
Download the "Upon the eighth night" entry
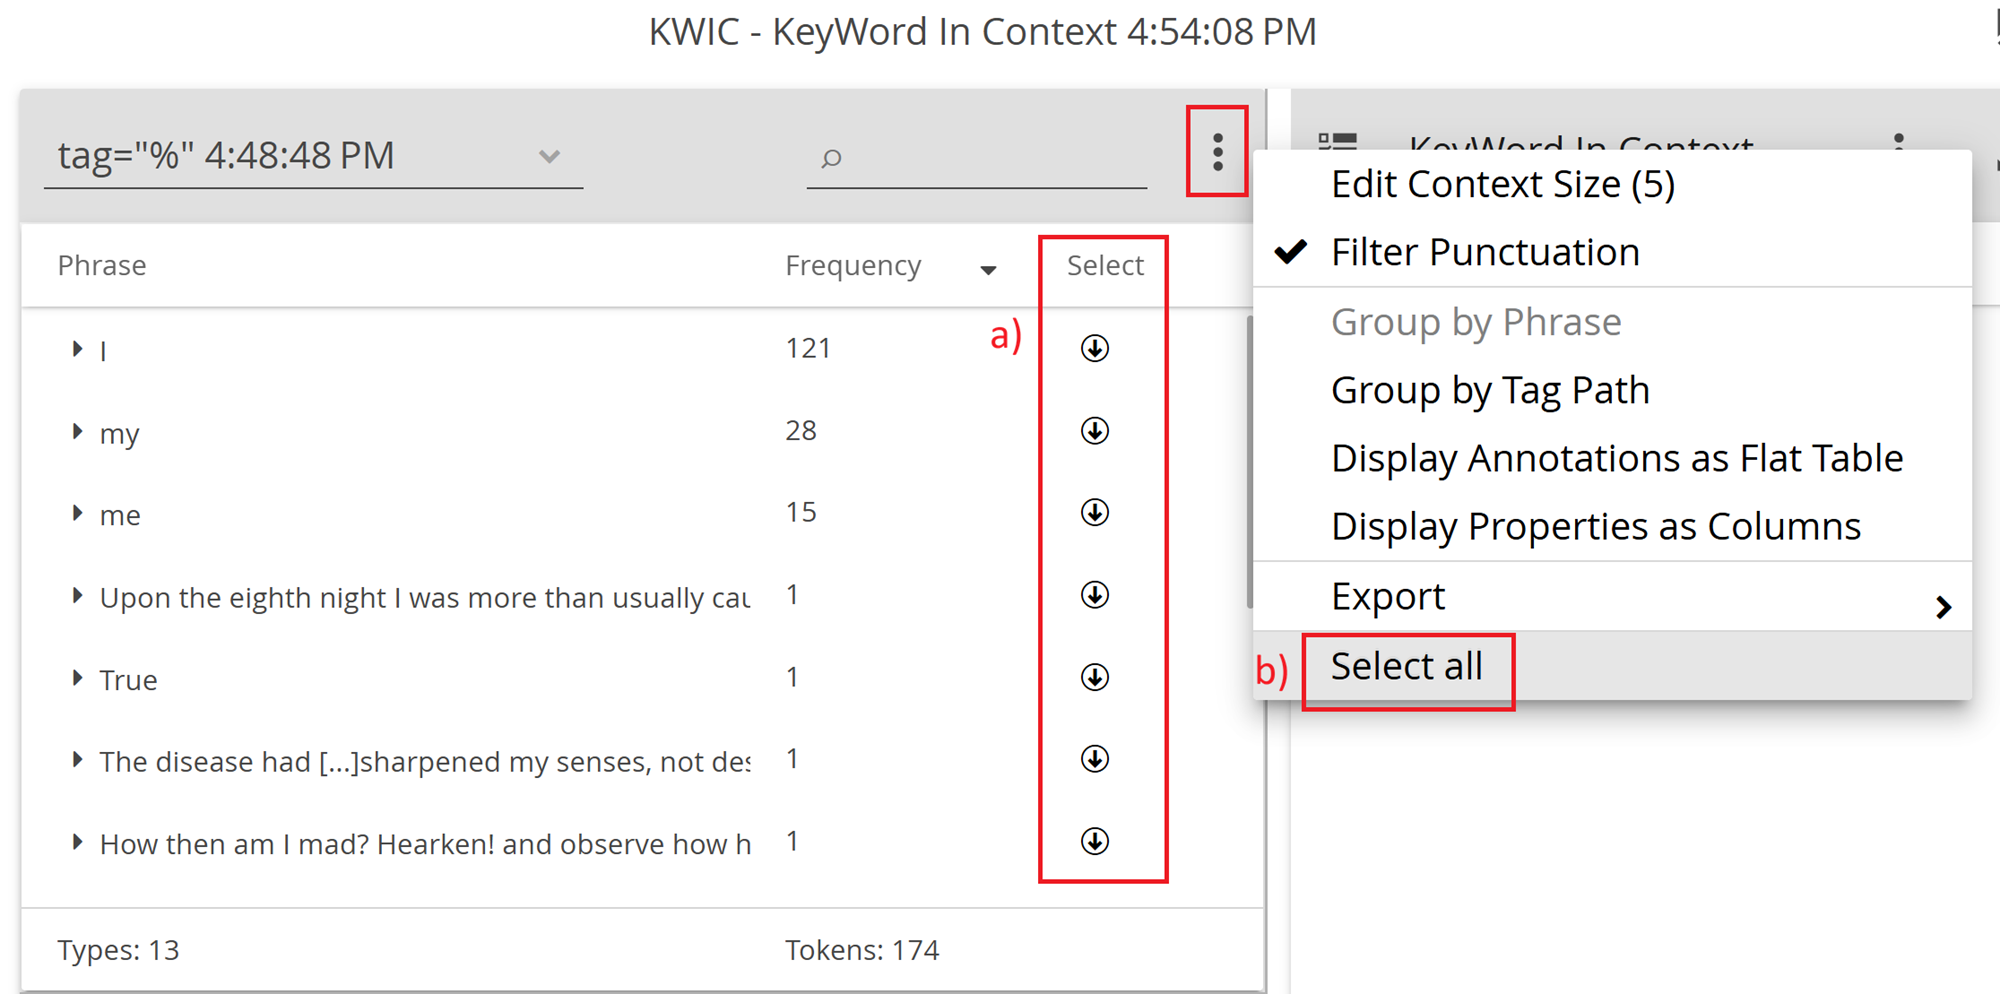coord(1095,595)
